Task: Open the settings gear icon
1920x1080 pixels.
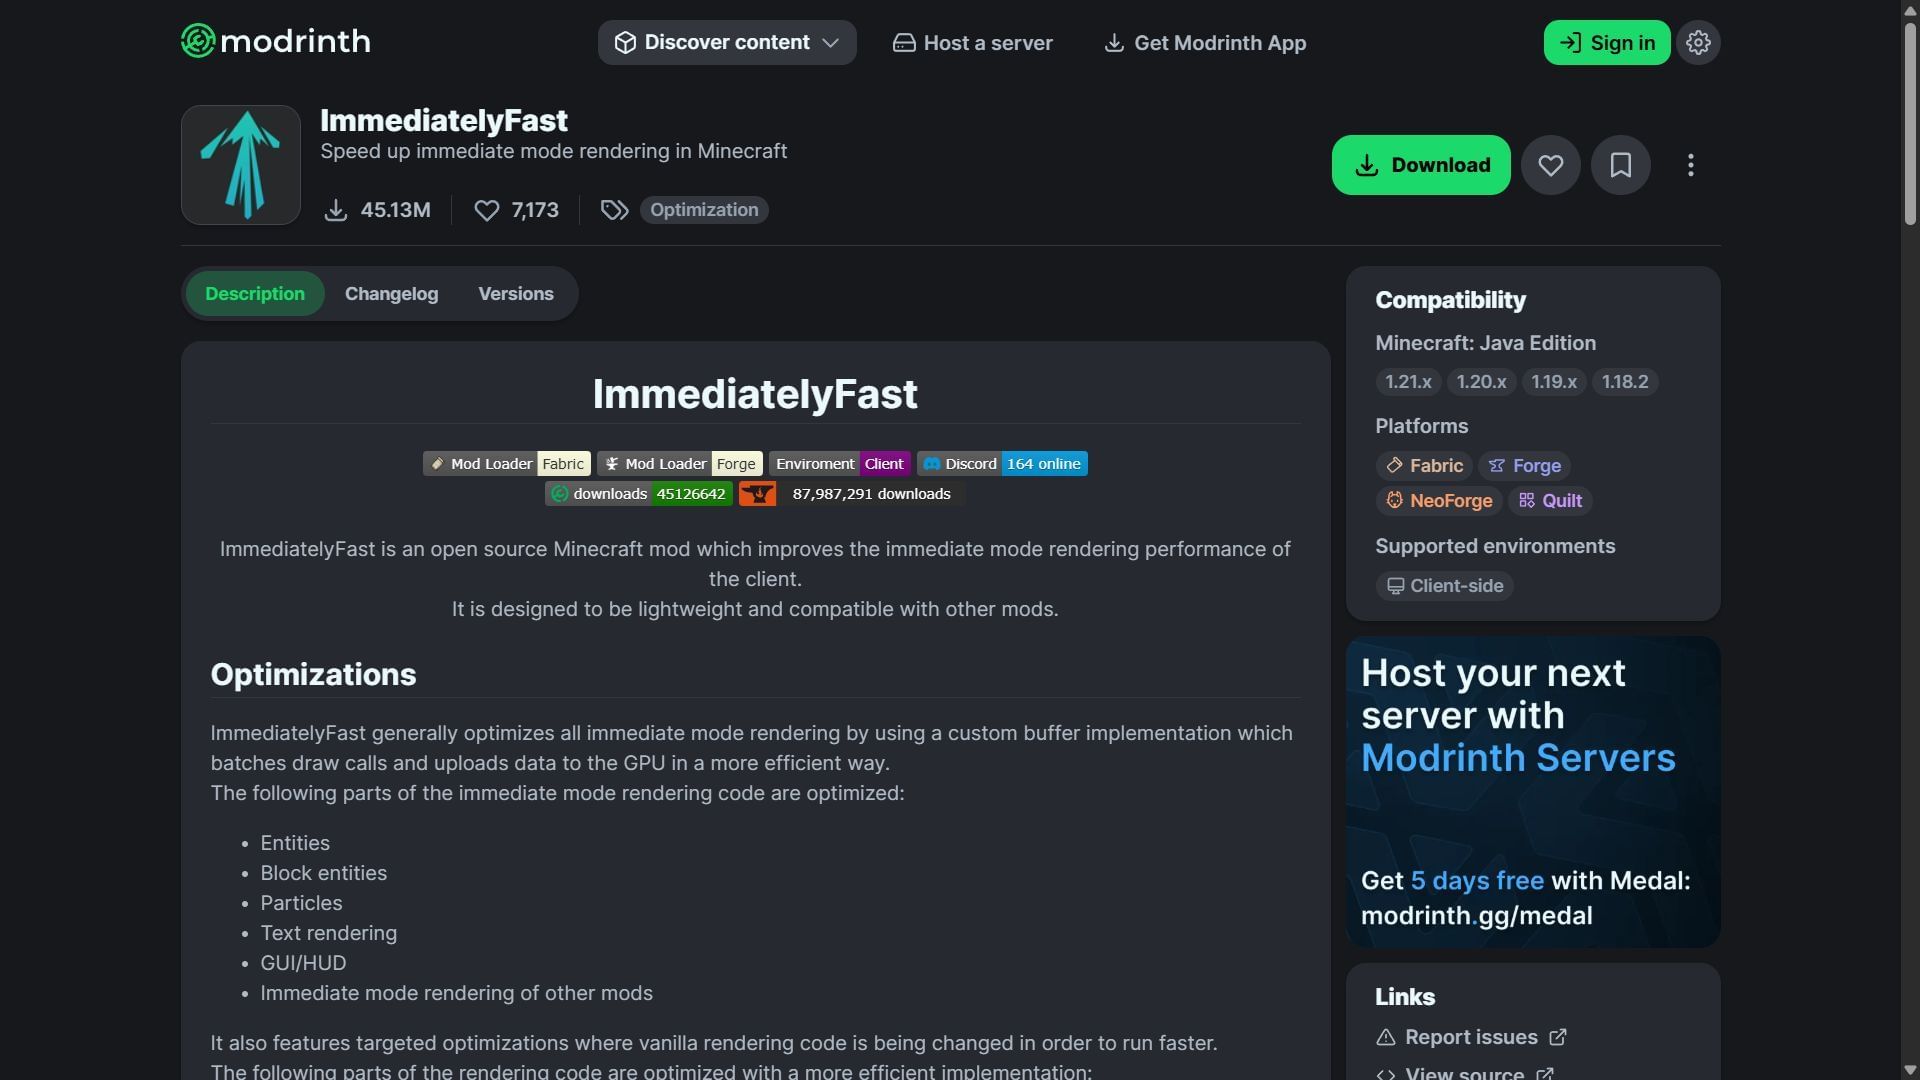Action: click(x=1698, y=42)
